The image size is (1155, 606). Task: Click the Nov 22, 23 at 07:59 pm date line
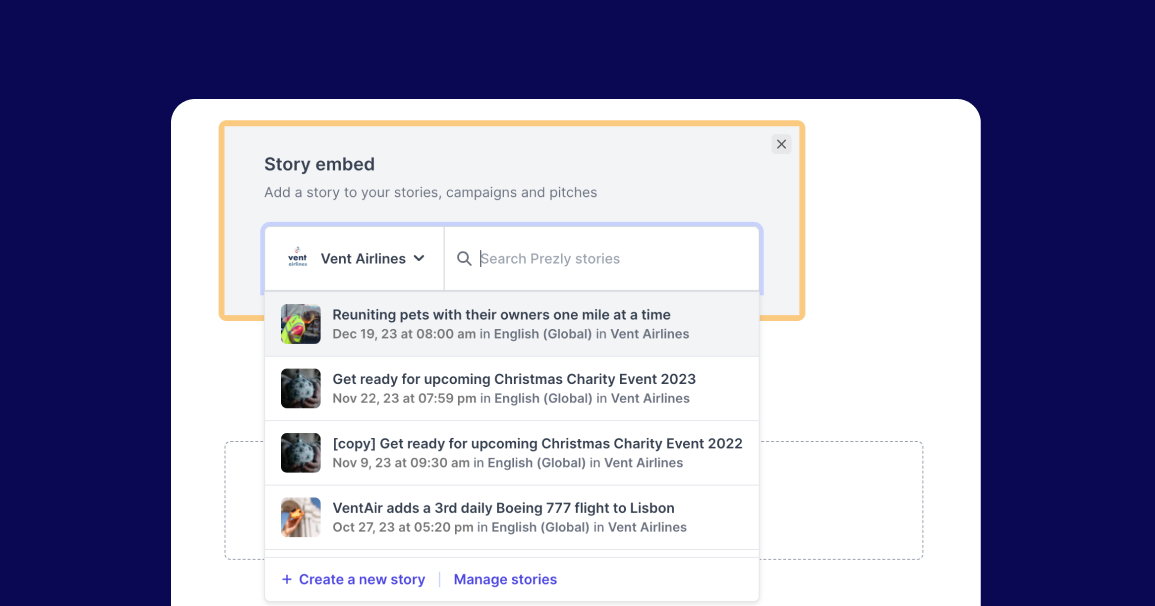(x=511, y=398)
